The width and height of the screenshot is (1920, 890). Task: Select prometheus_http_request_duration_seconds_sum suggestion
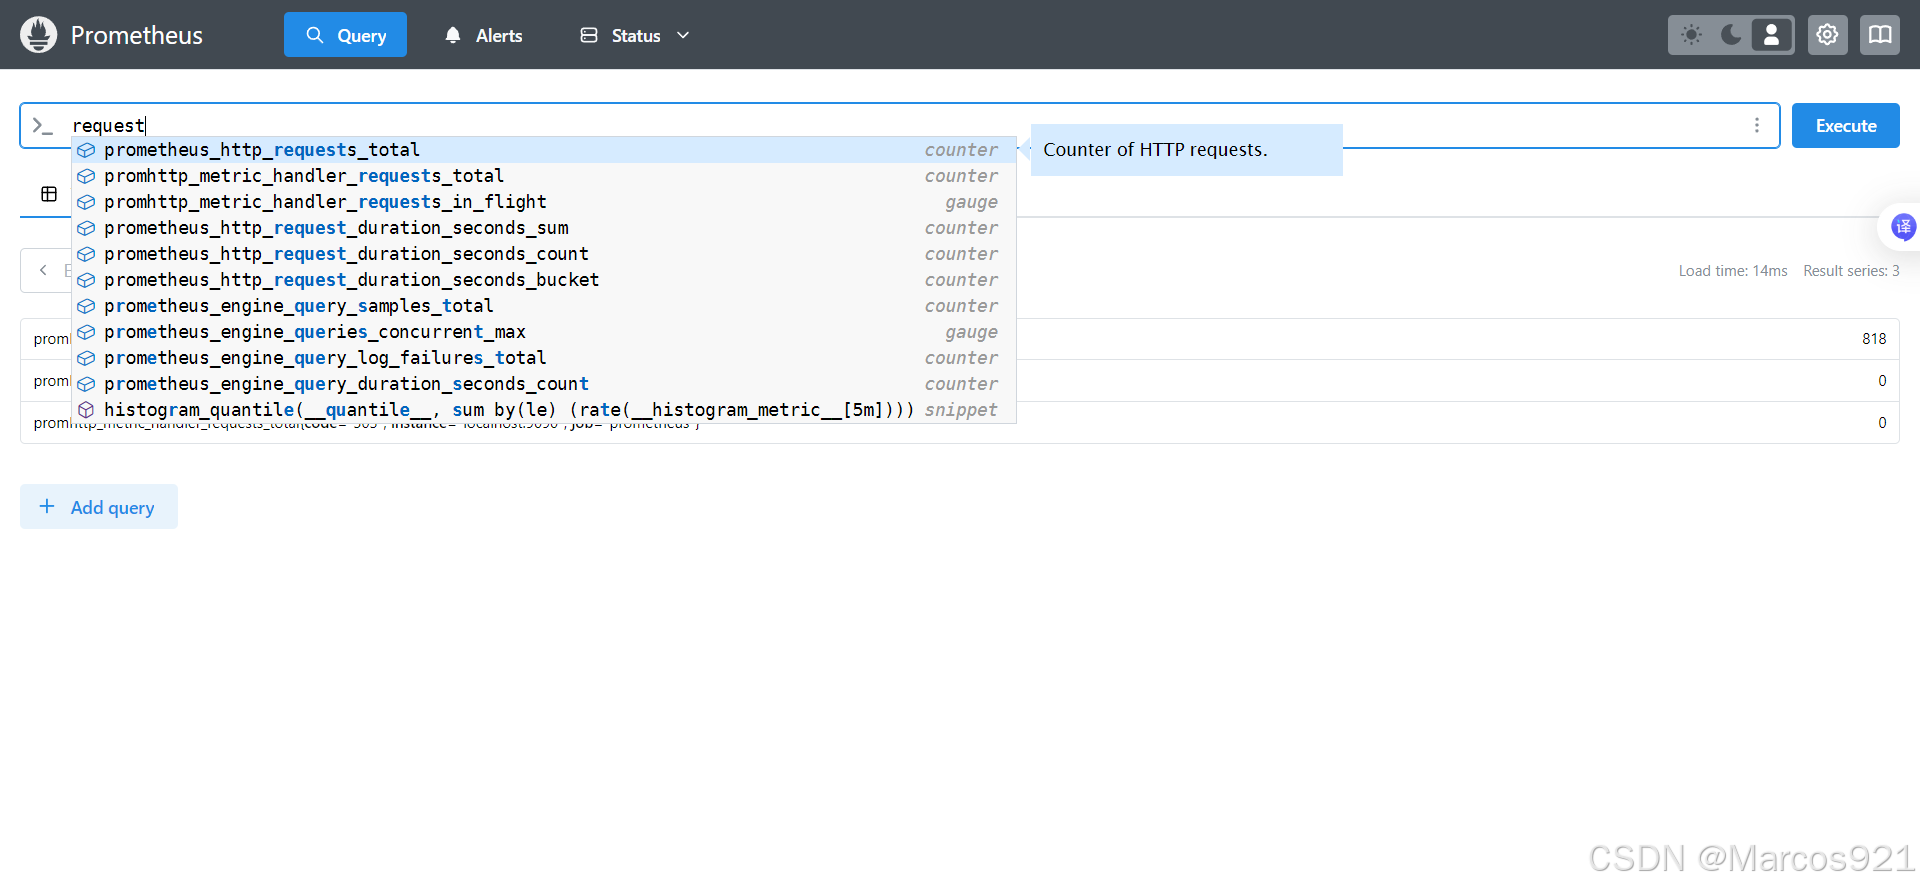point(544,228)
